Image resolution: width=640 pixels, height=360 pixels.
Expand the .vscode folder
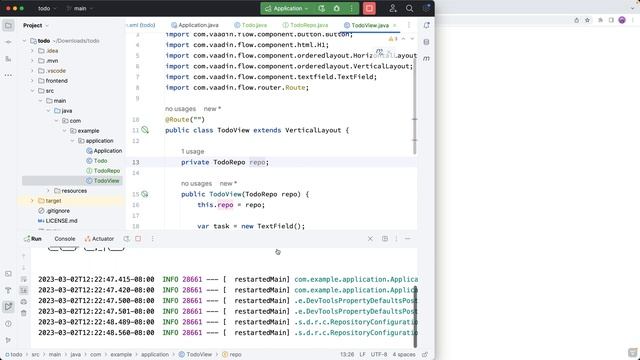point(32,71)
